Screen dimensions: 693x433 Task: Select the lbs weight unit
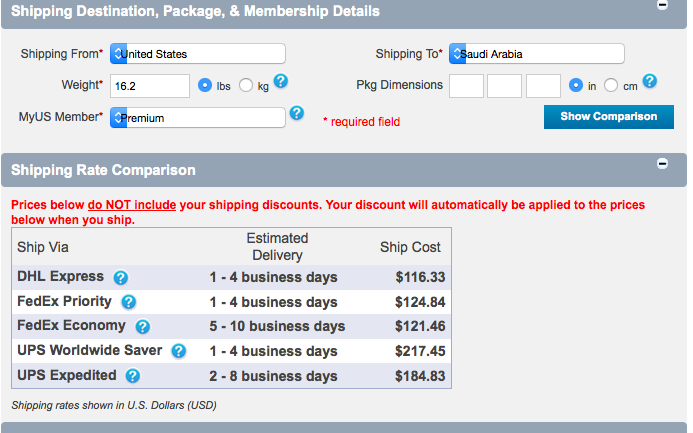pos(205,86)
